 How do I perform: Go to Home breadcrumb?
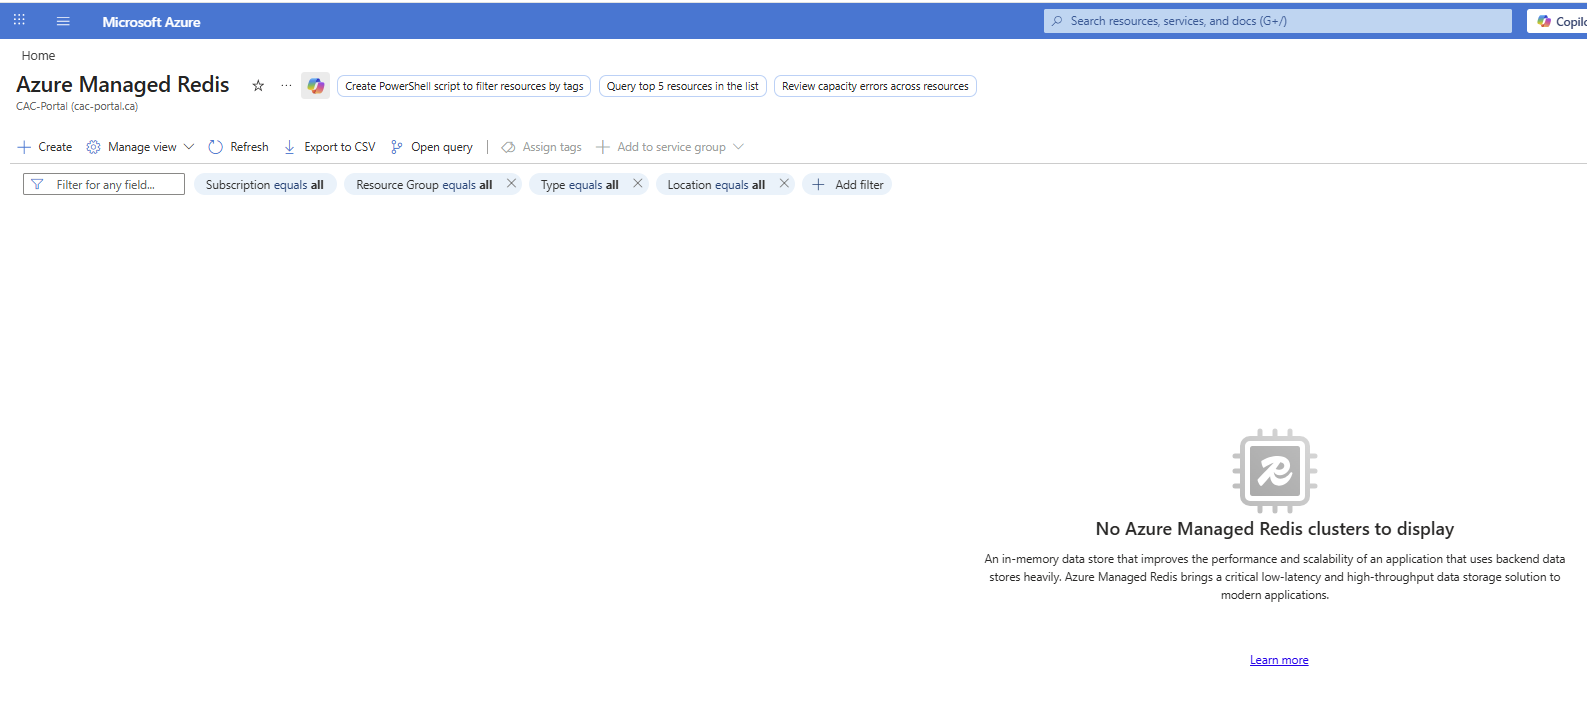point(38,56)
